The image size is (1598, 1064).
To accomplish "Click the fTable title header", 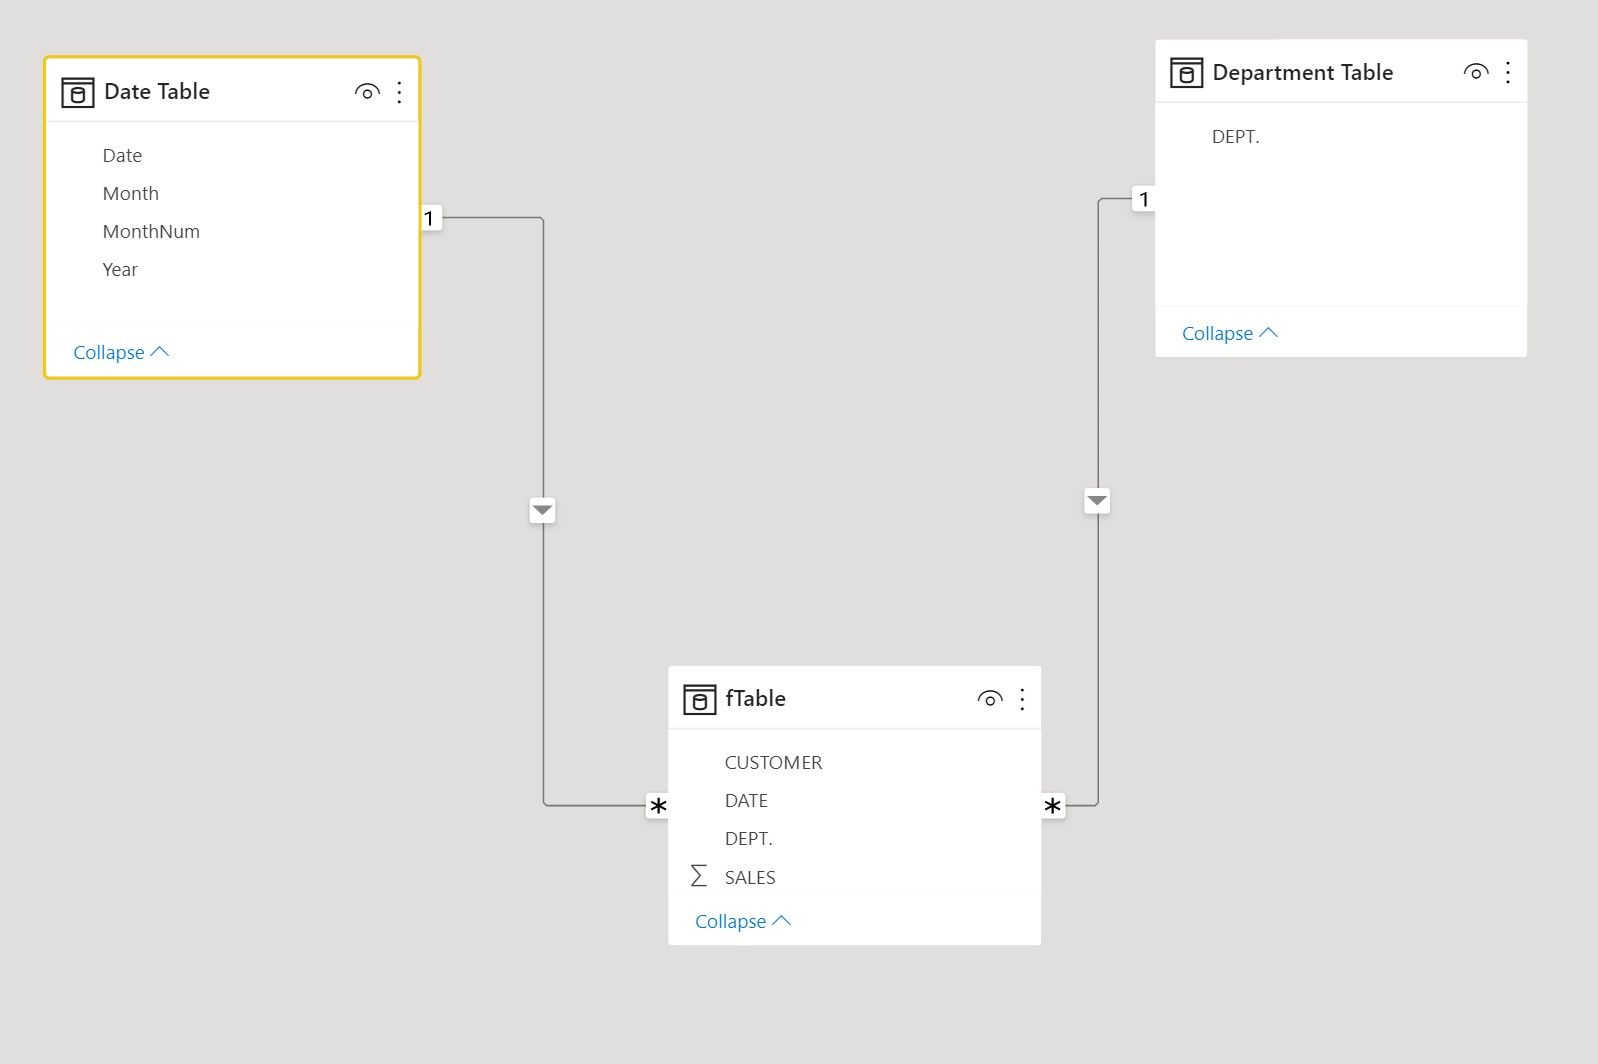I will coord(755,698).
